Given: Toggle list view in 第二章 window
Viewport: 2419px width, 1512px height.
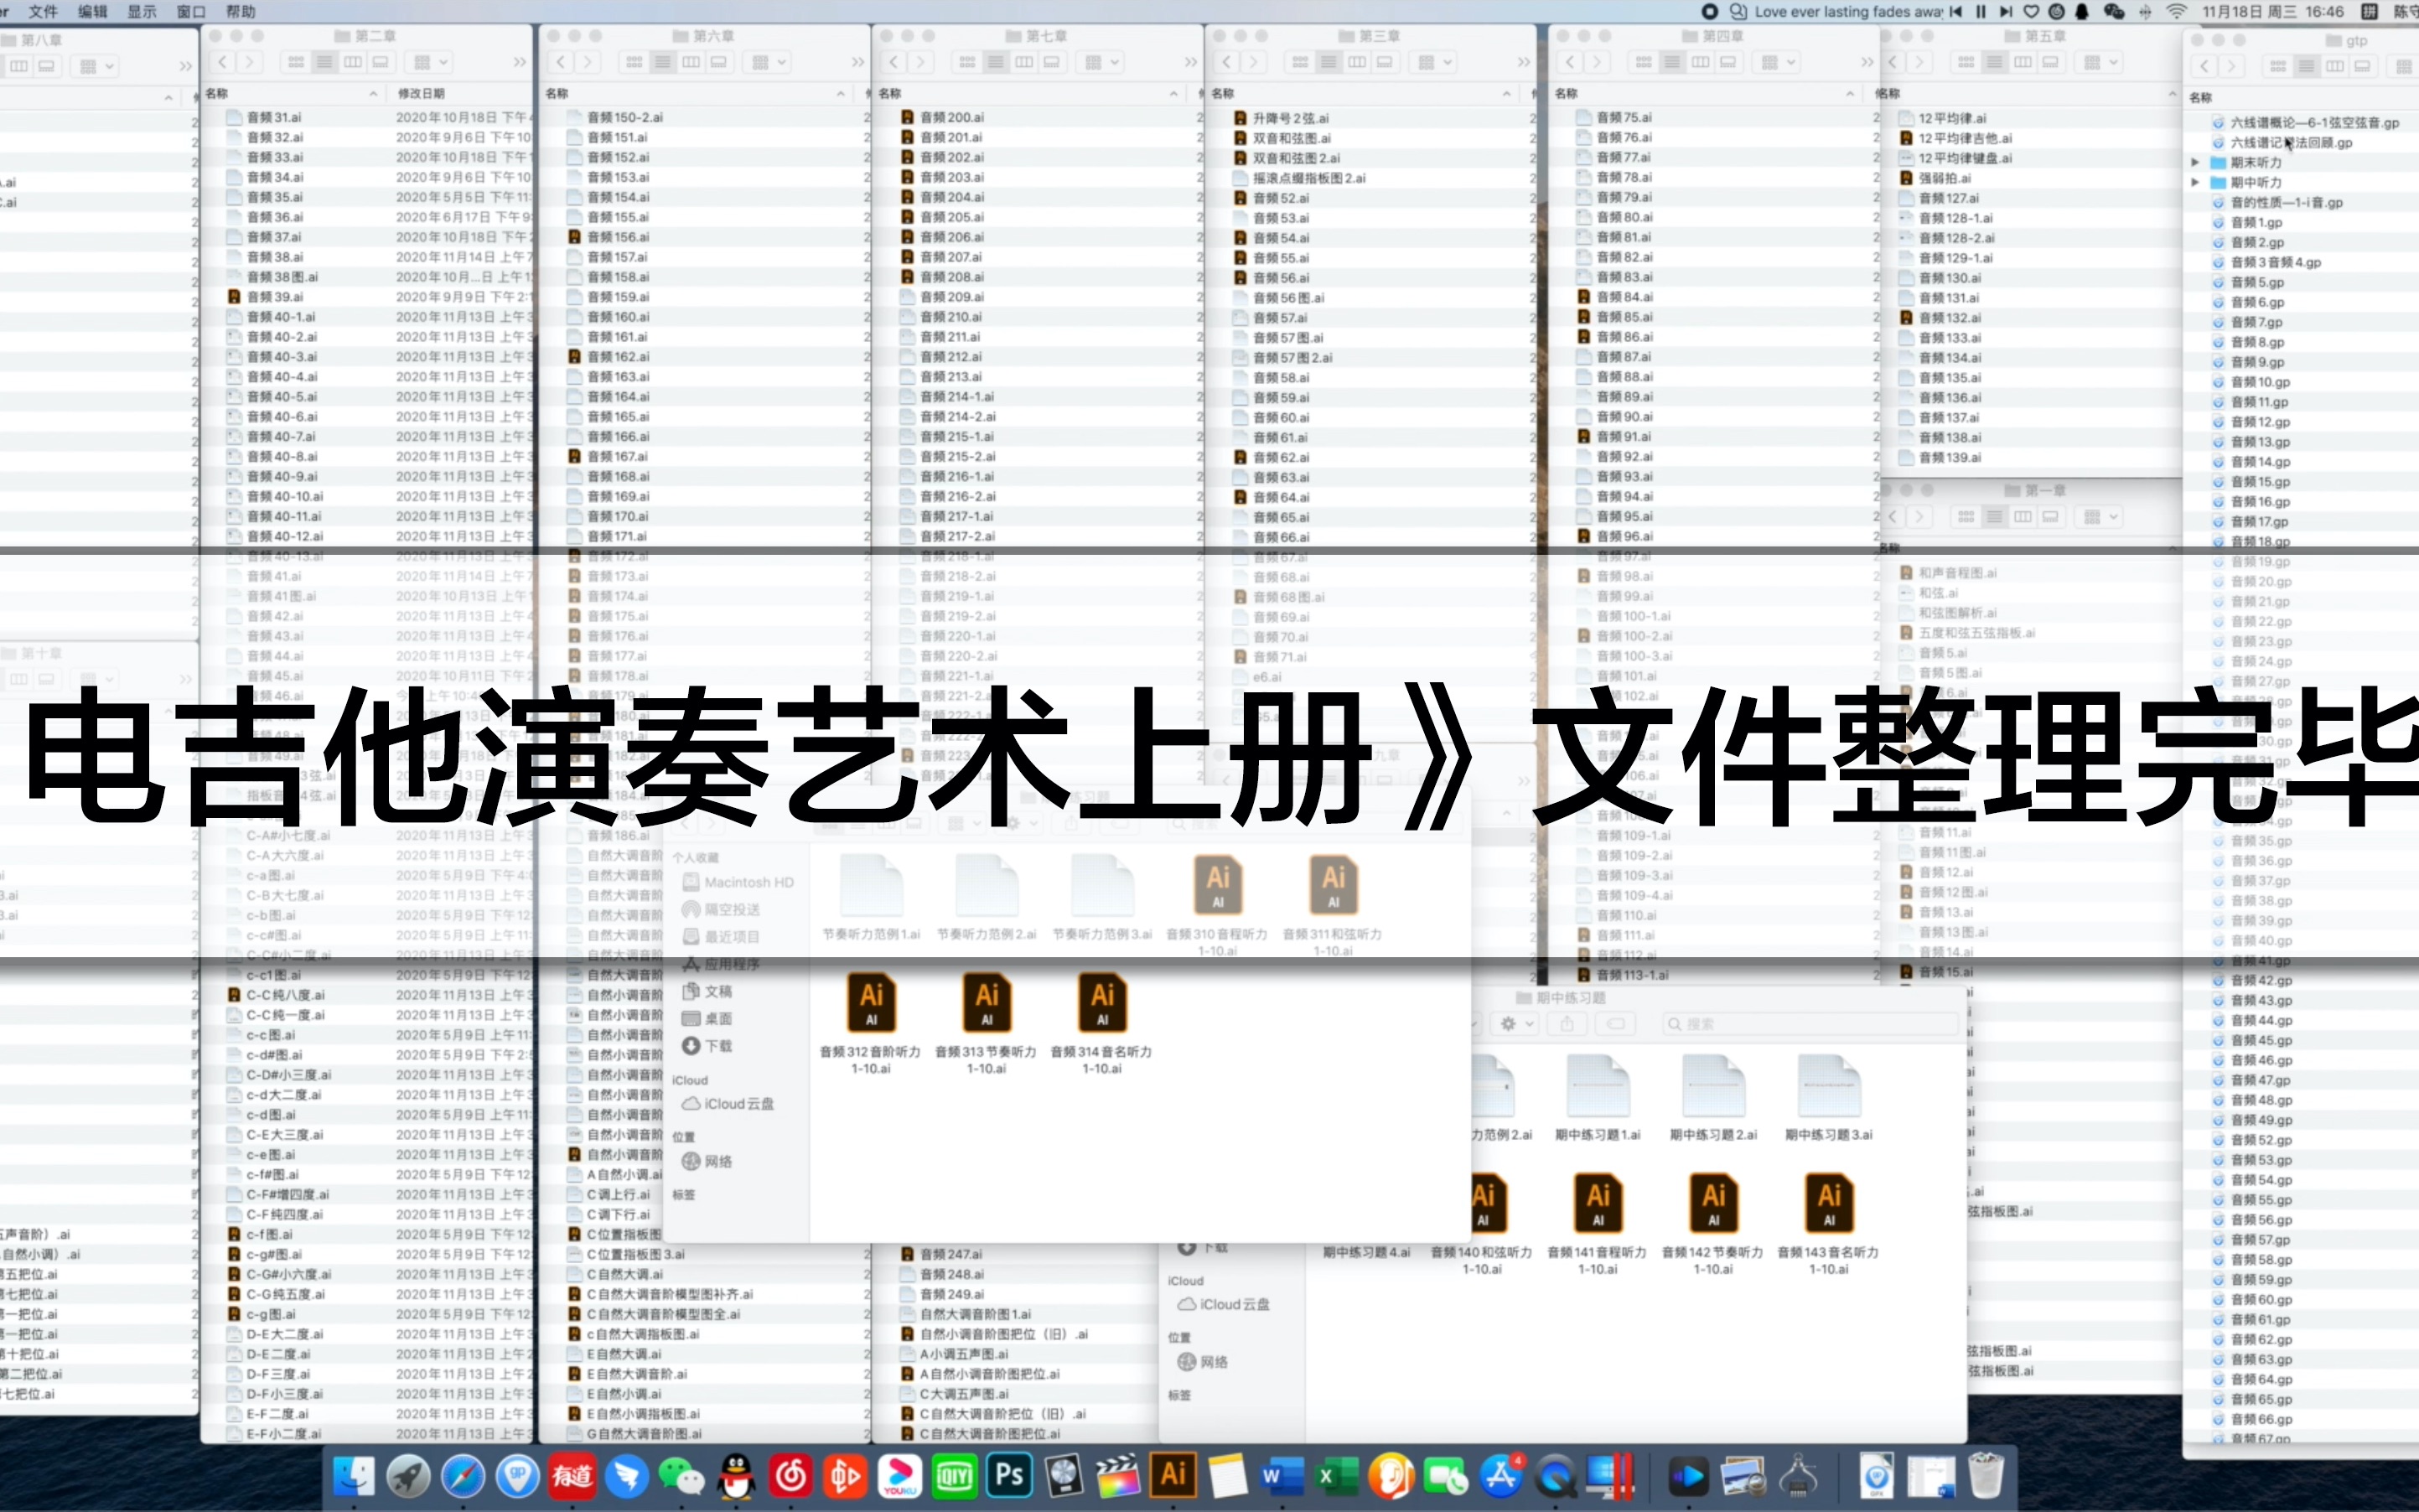Looking at the screenshot, I should [324, 62].
